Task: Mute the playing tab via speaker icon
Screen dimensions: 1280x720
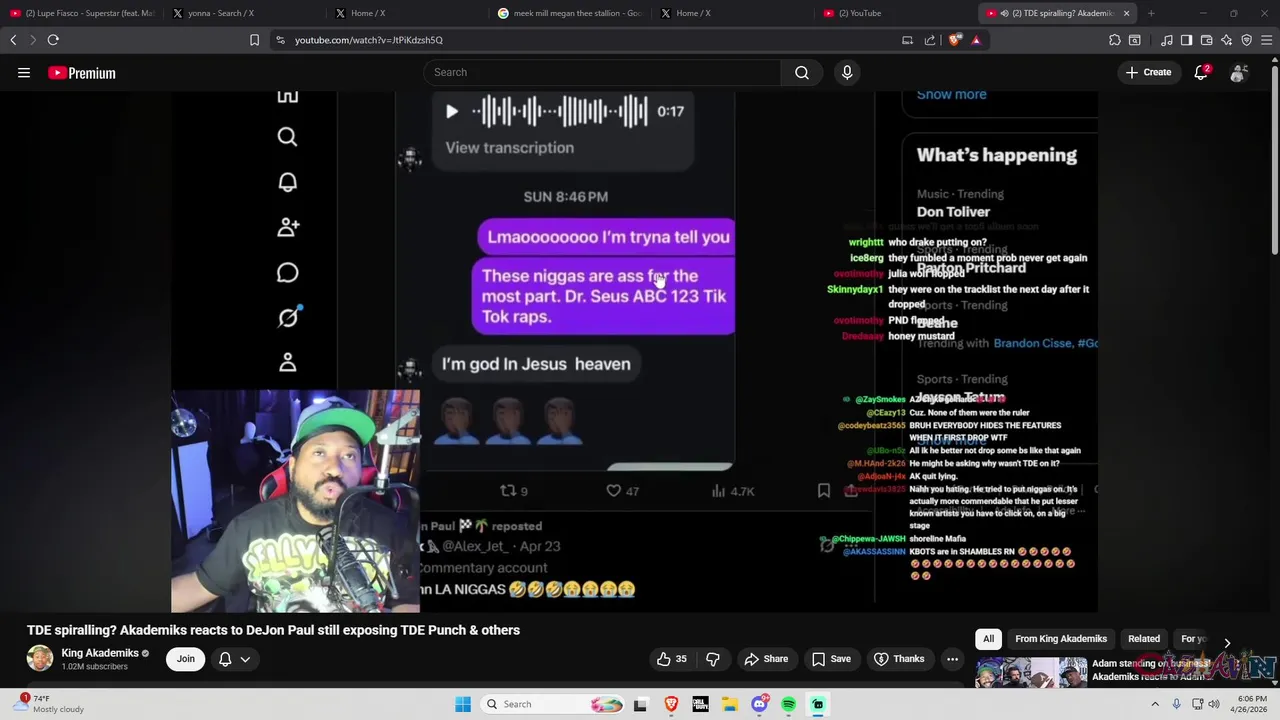Action: pos(1004,13)
